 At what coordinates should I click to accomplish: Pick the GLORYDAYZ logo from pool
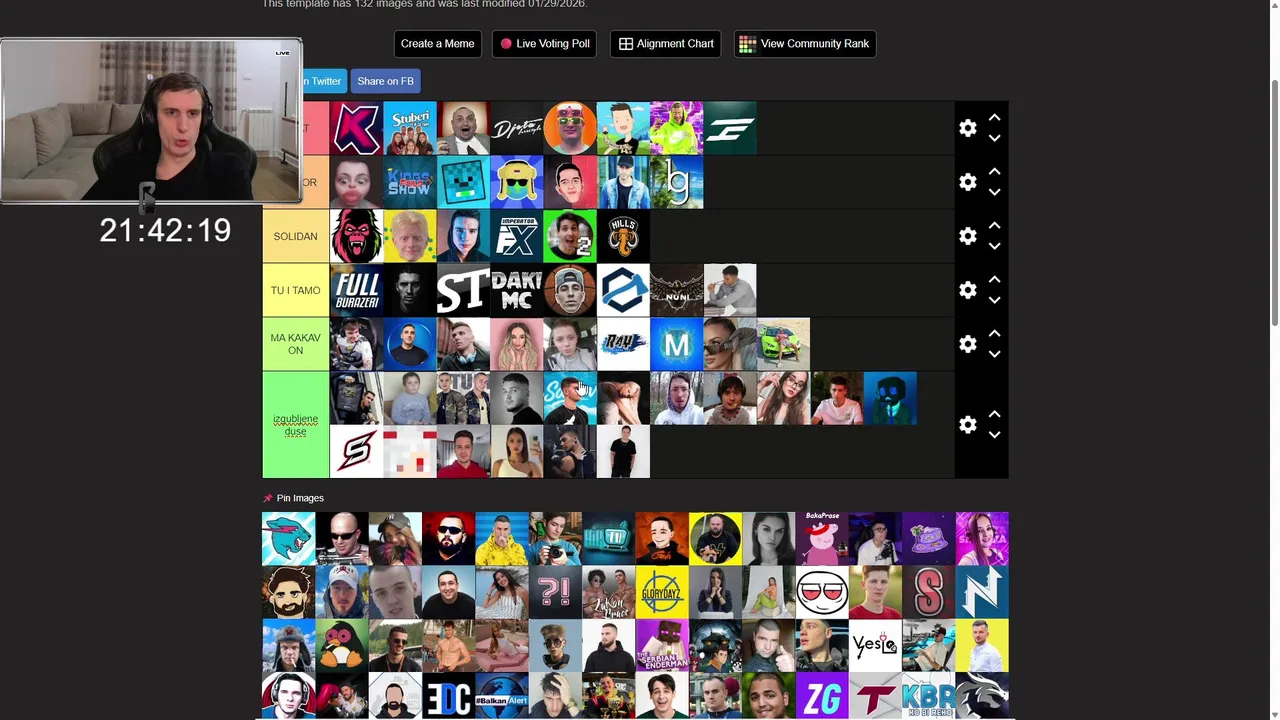pyautogui.click(x=662, y=592)
